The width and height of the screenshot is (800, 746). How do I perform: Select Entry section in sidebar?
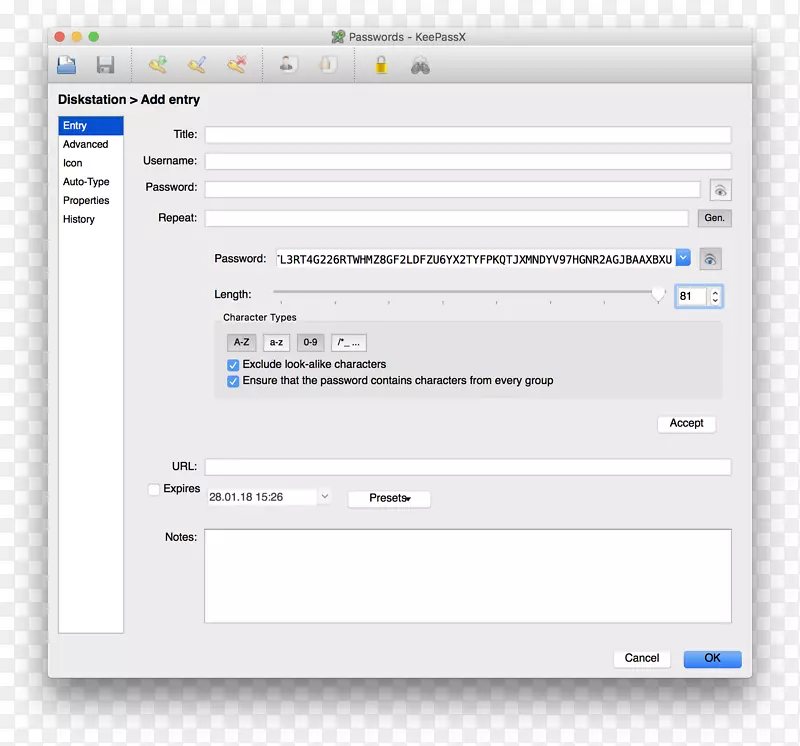91,126
